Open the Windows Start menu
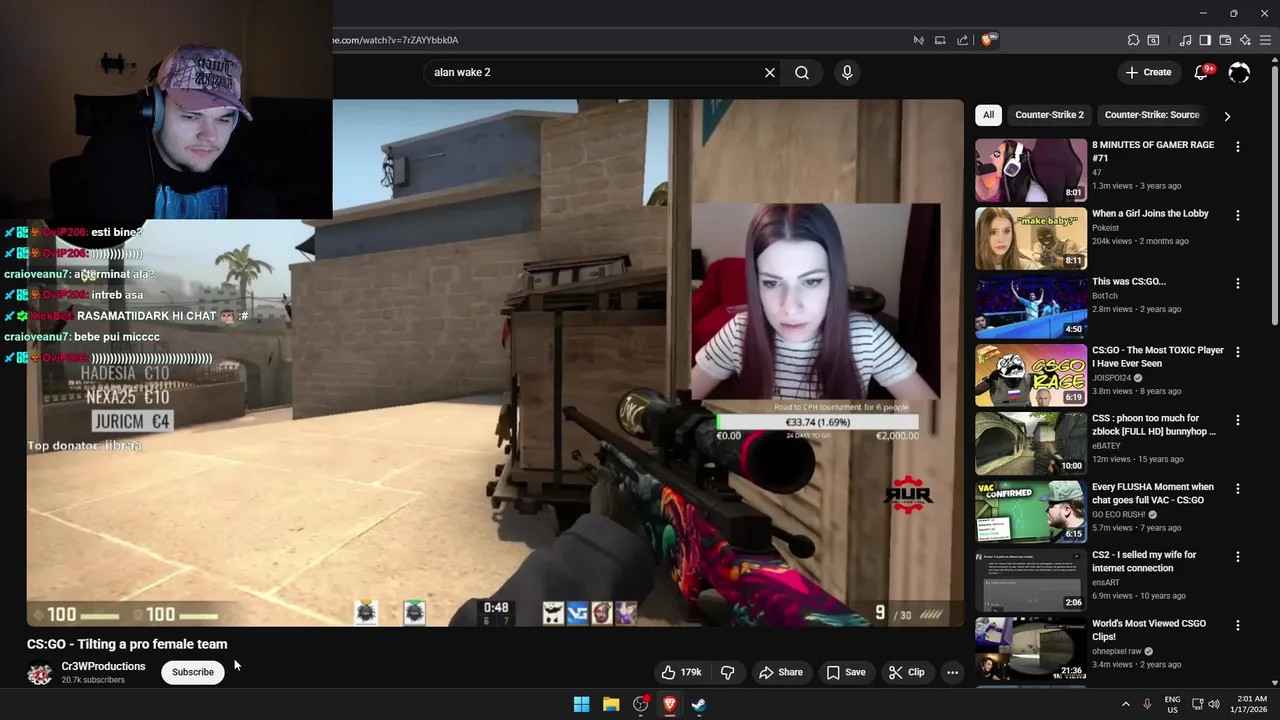Viewport: 1280px width, 720px height. 581,704
